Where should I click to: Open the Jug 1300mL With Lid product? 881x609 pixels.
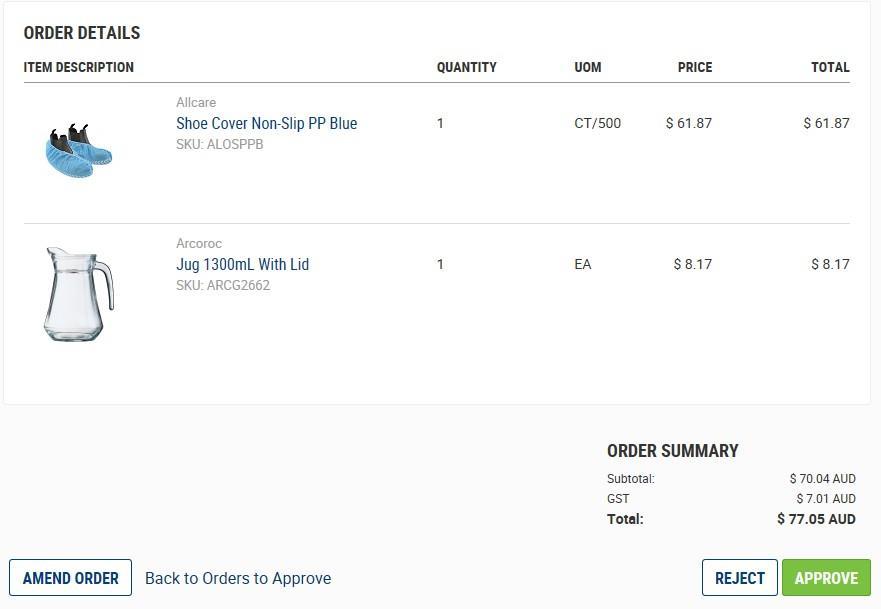(242, 264)
